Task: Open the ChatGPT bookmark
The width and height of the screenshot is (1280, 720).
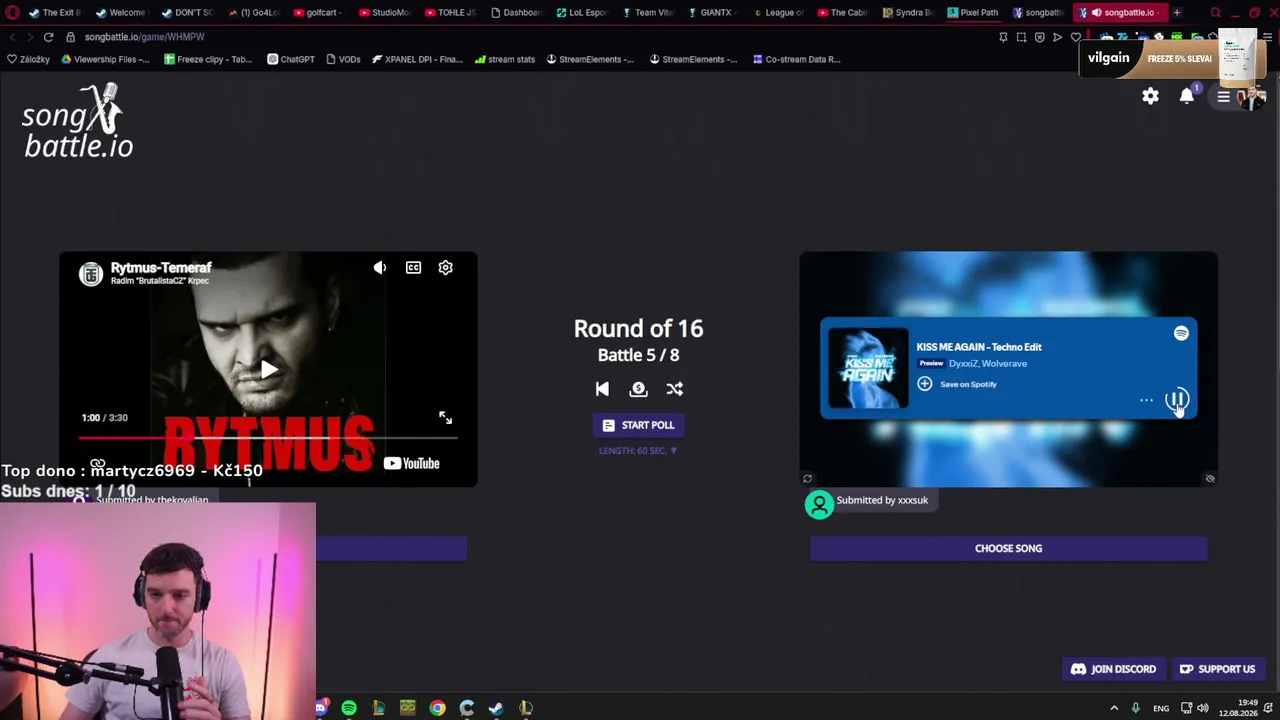Action: click(x=291, y=59)
